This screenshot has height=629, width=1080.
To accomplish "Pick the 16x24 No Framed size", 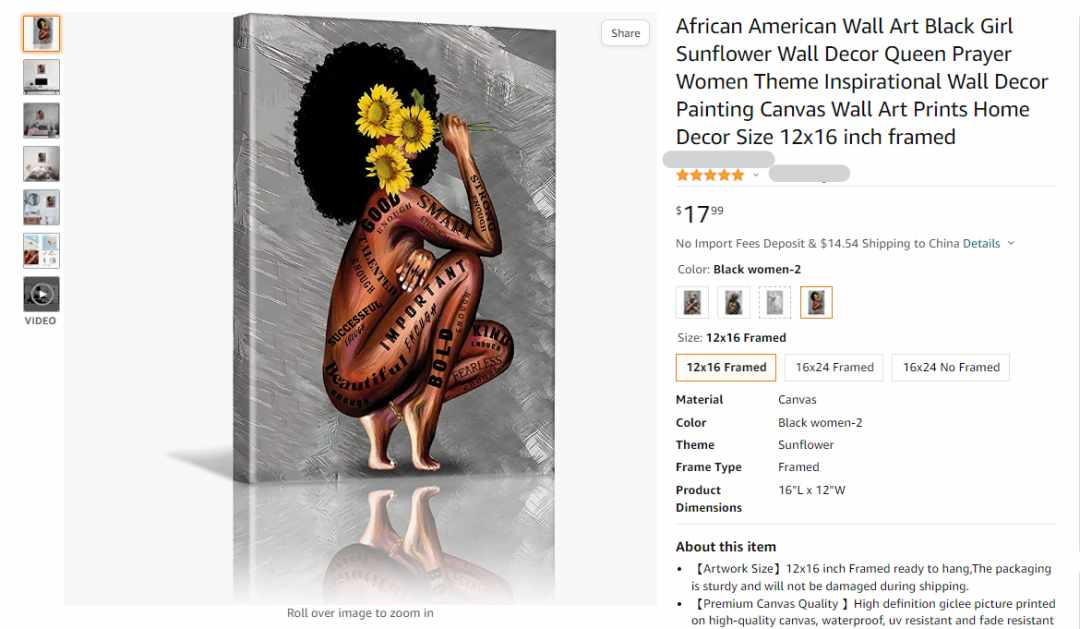I will (x=951, y=367).
